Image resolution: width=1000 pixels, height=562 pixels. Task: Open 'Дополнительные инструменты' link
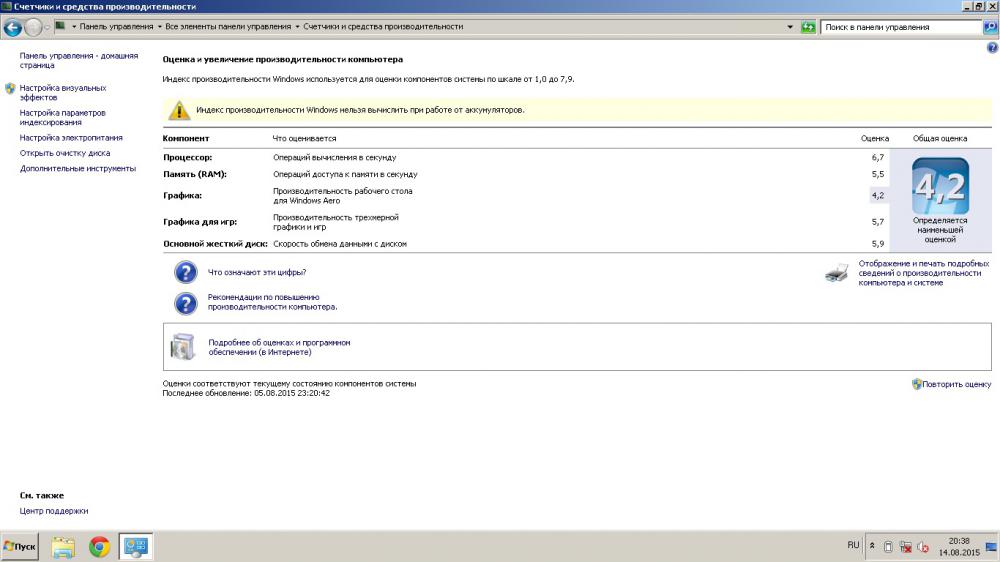tap(78, 168)
